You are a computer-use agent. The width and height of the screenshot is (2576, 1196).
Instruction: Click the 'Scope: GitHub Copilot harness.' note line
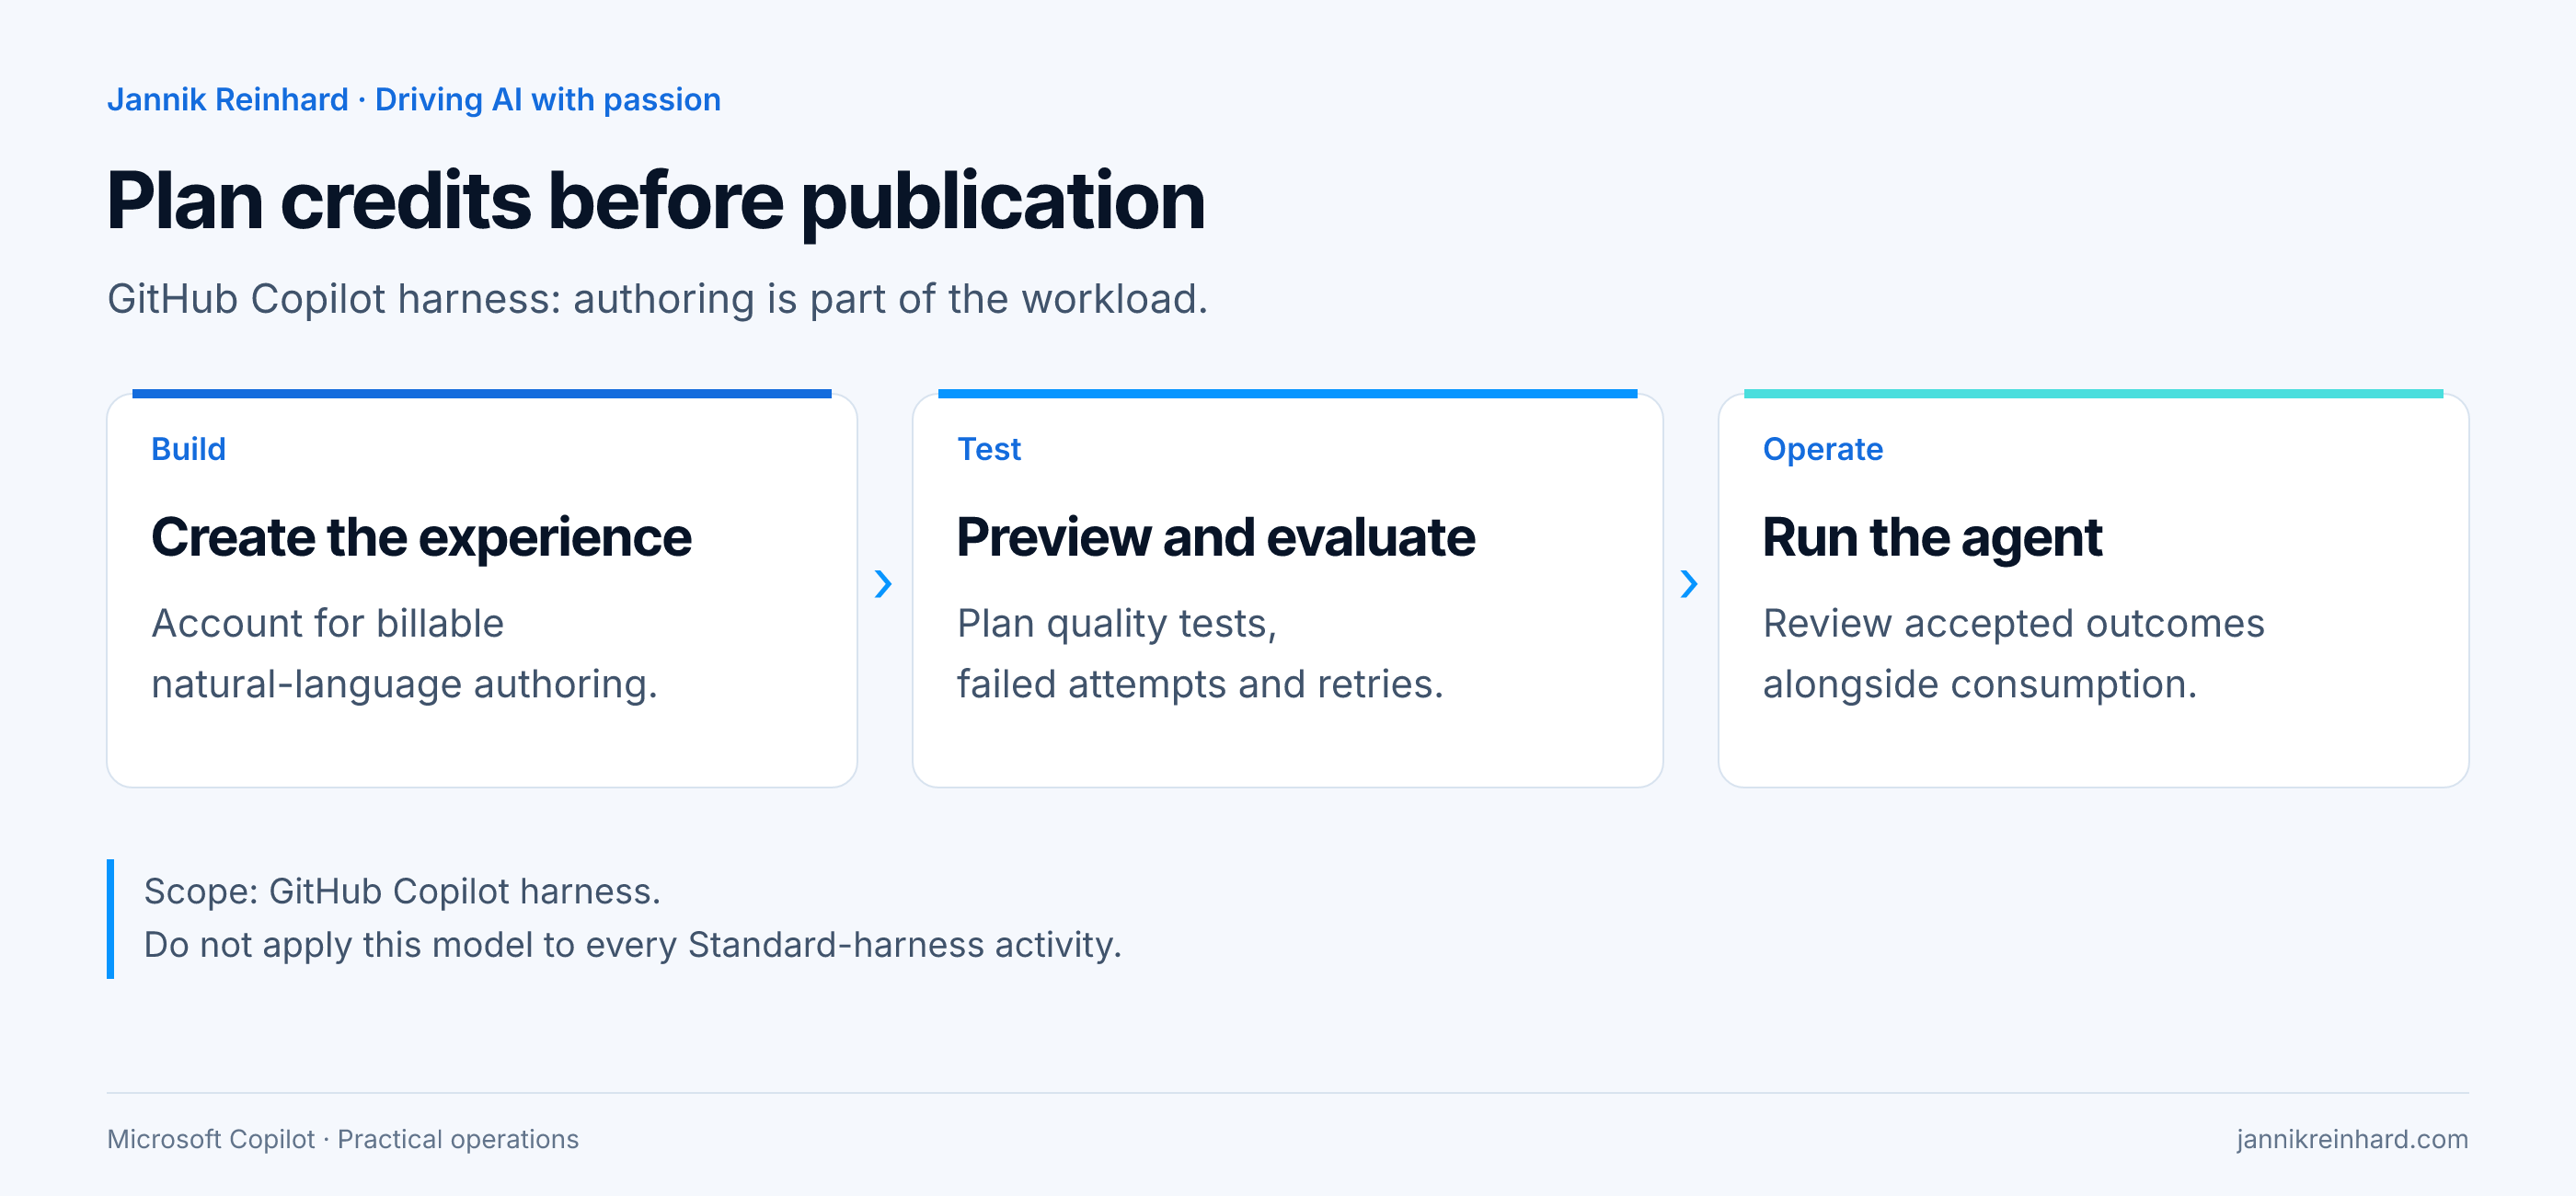(403, 891)
